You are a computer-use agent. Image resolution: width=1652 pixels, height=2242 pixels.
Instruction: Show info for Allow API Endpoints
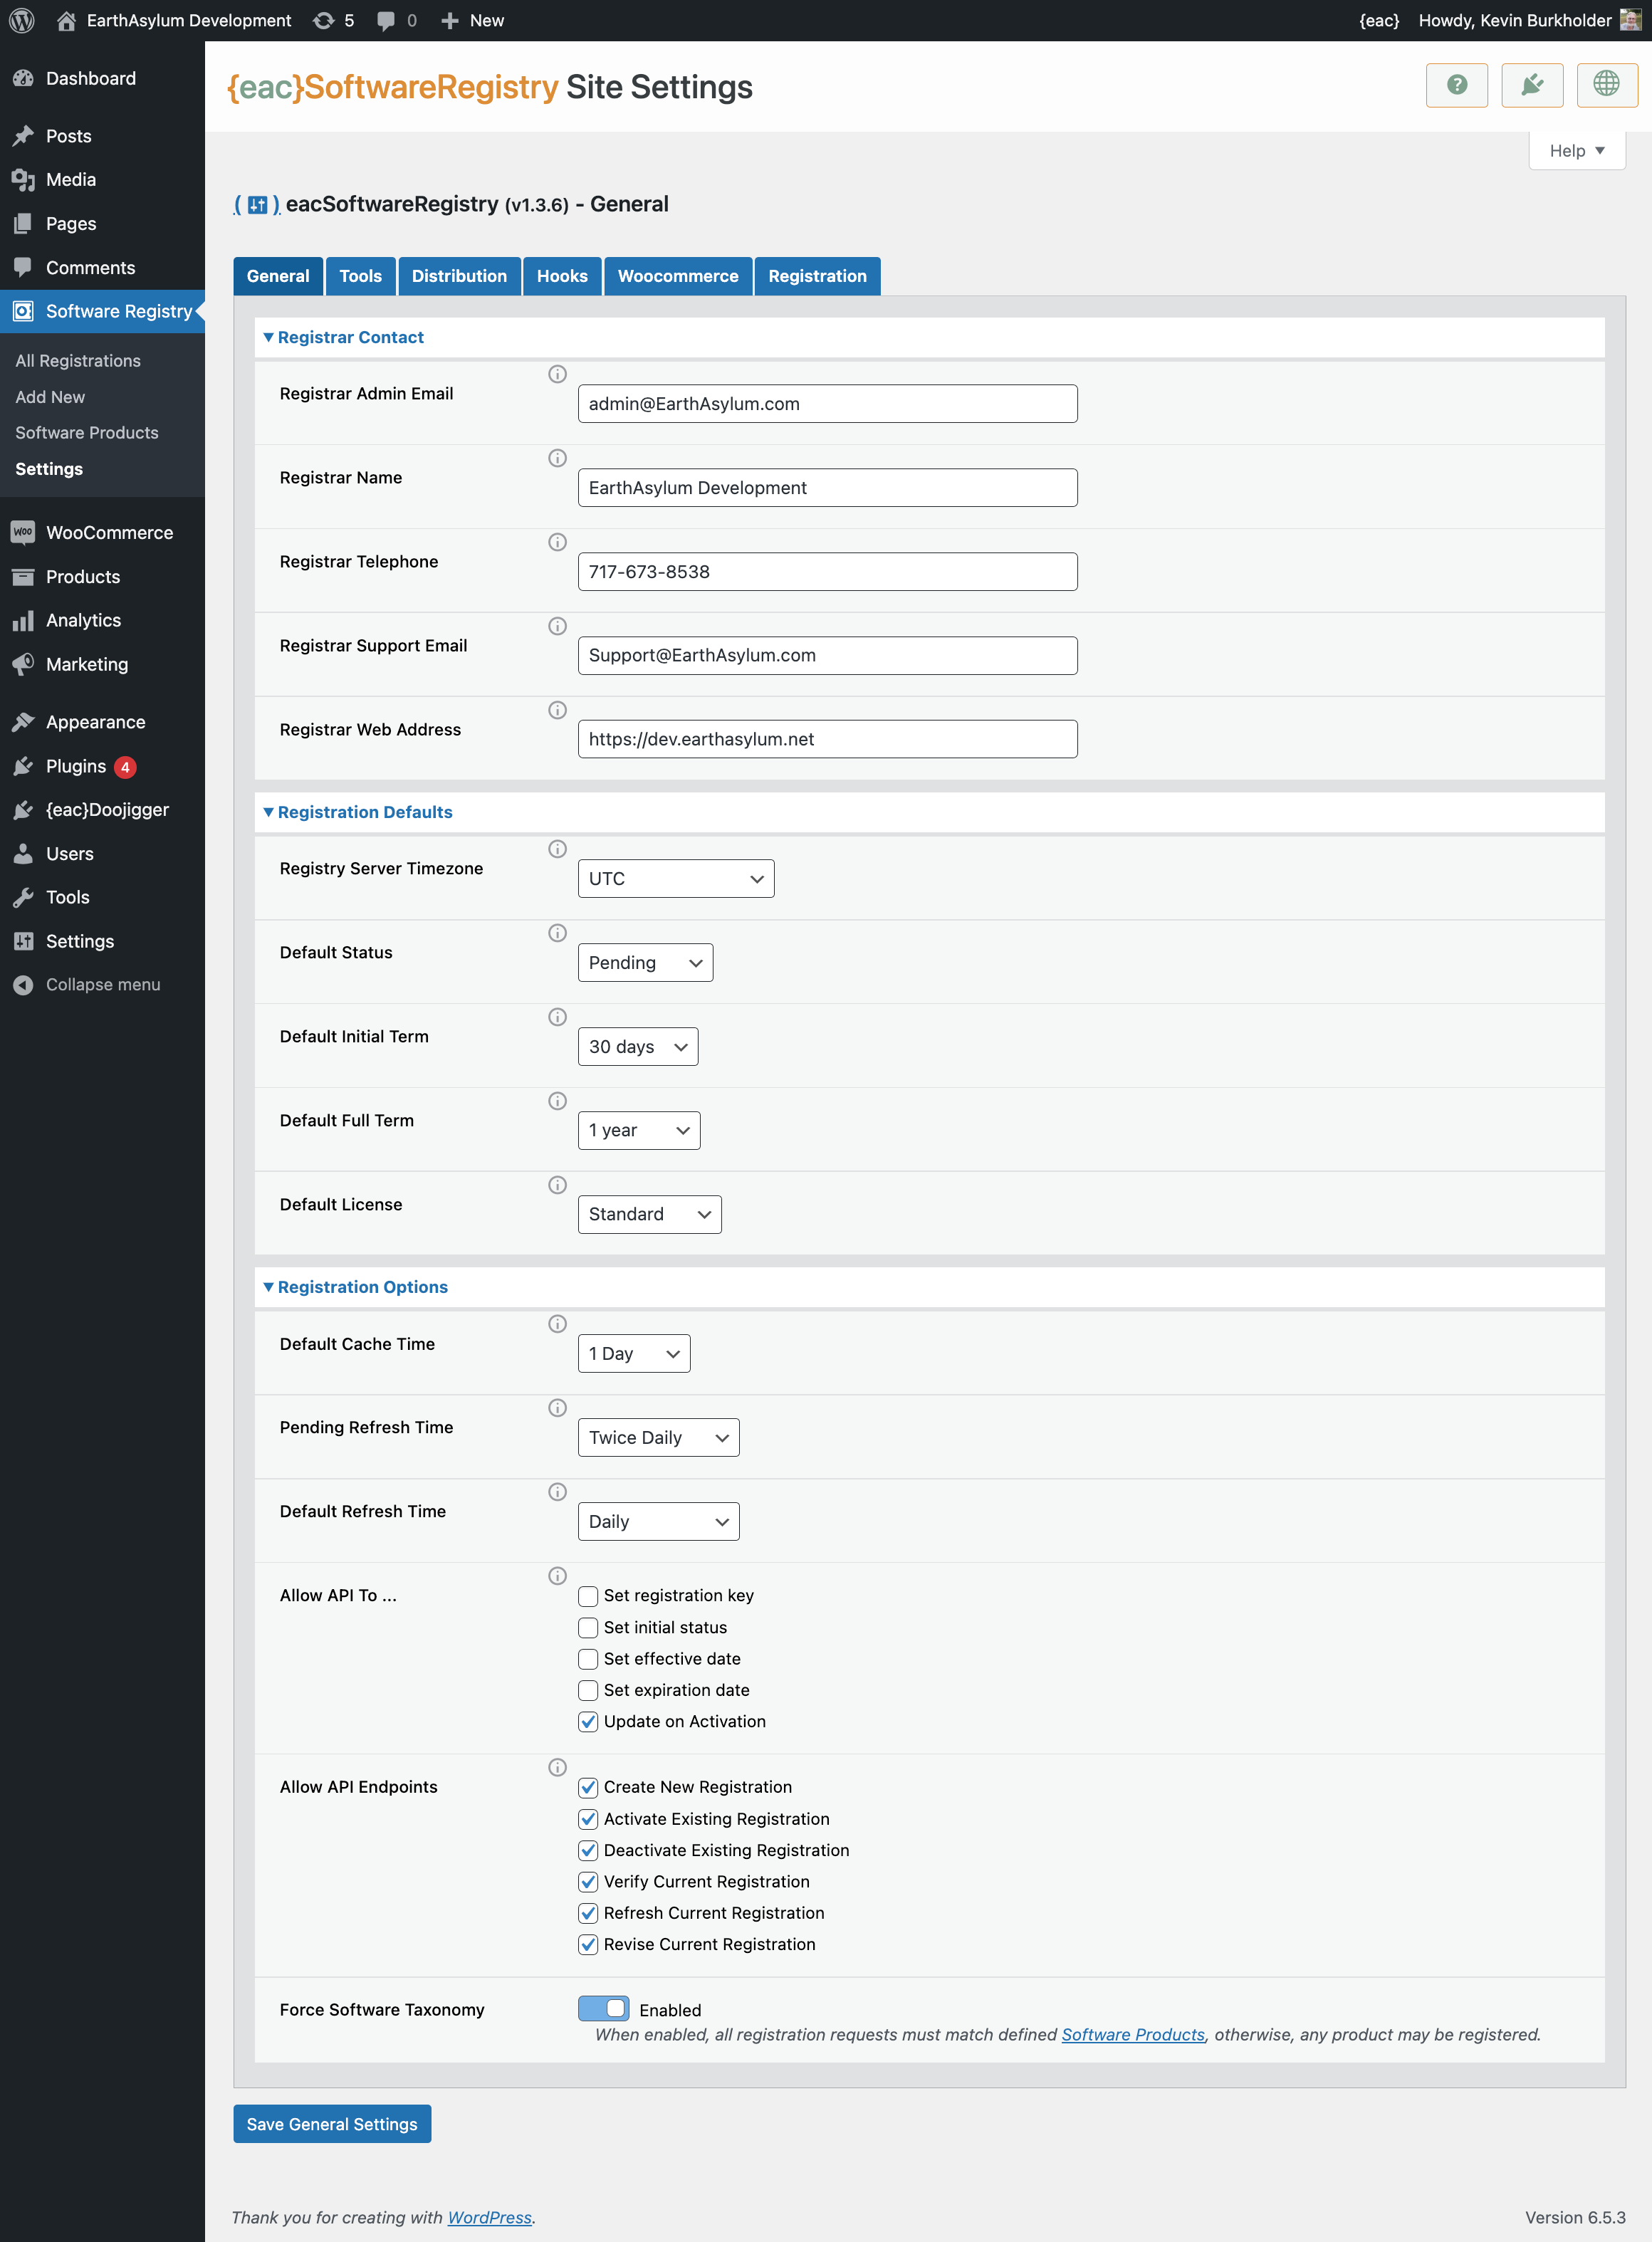(557, 1767)
